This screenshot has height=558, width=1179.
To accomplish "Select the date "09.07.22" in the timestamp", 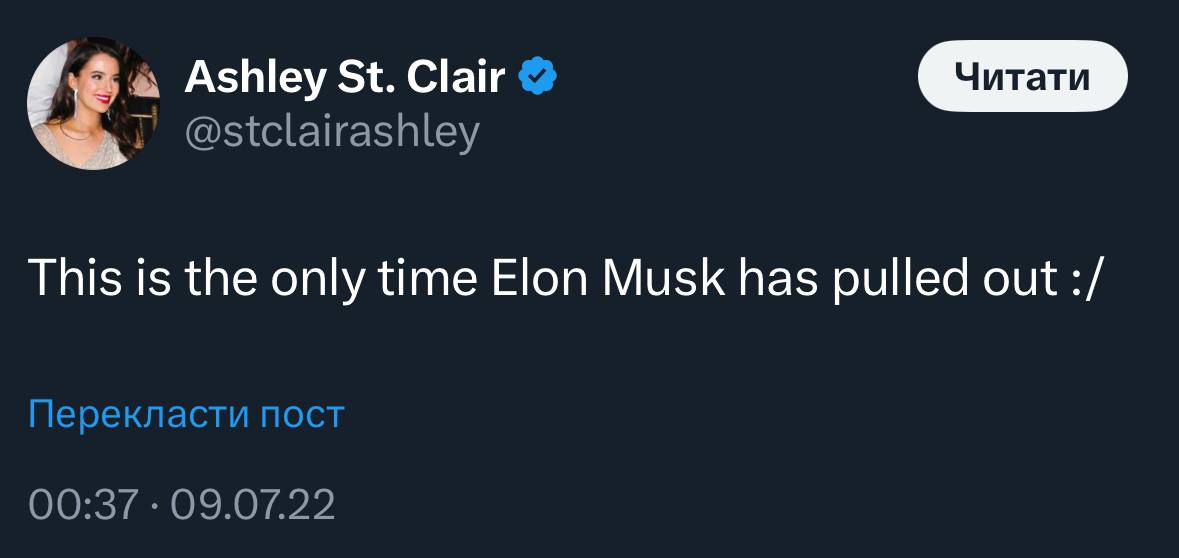I will [x=253, y=504].
